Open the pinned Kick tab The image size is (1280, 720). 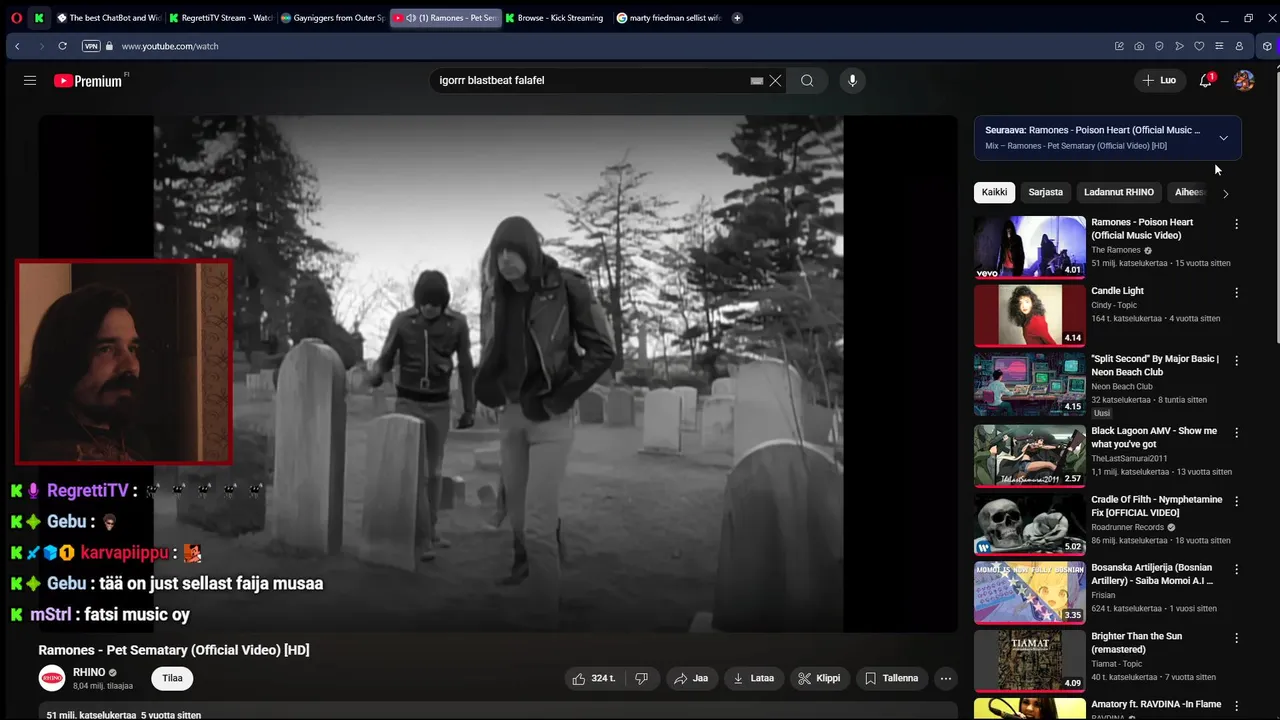39,18
